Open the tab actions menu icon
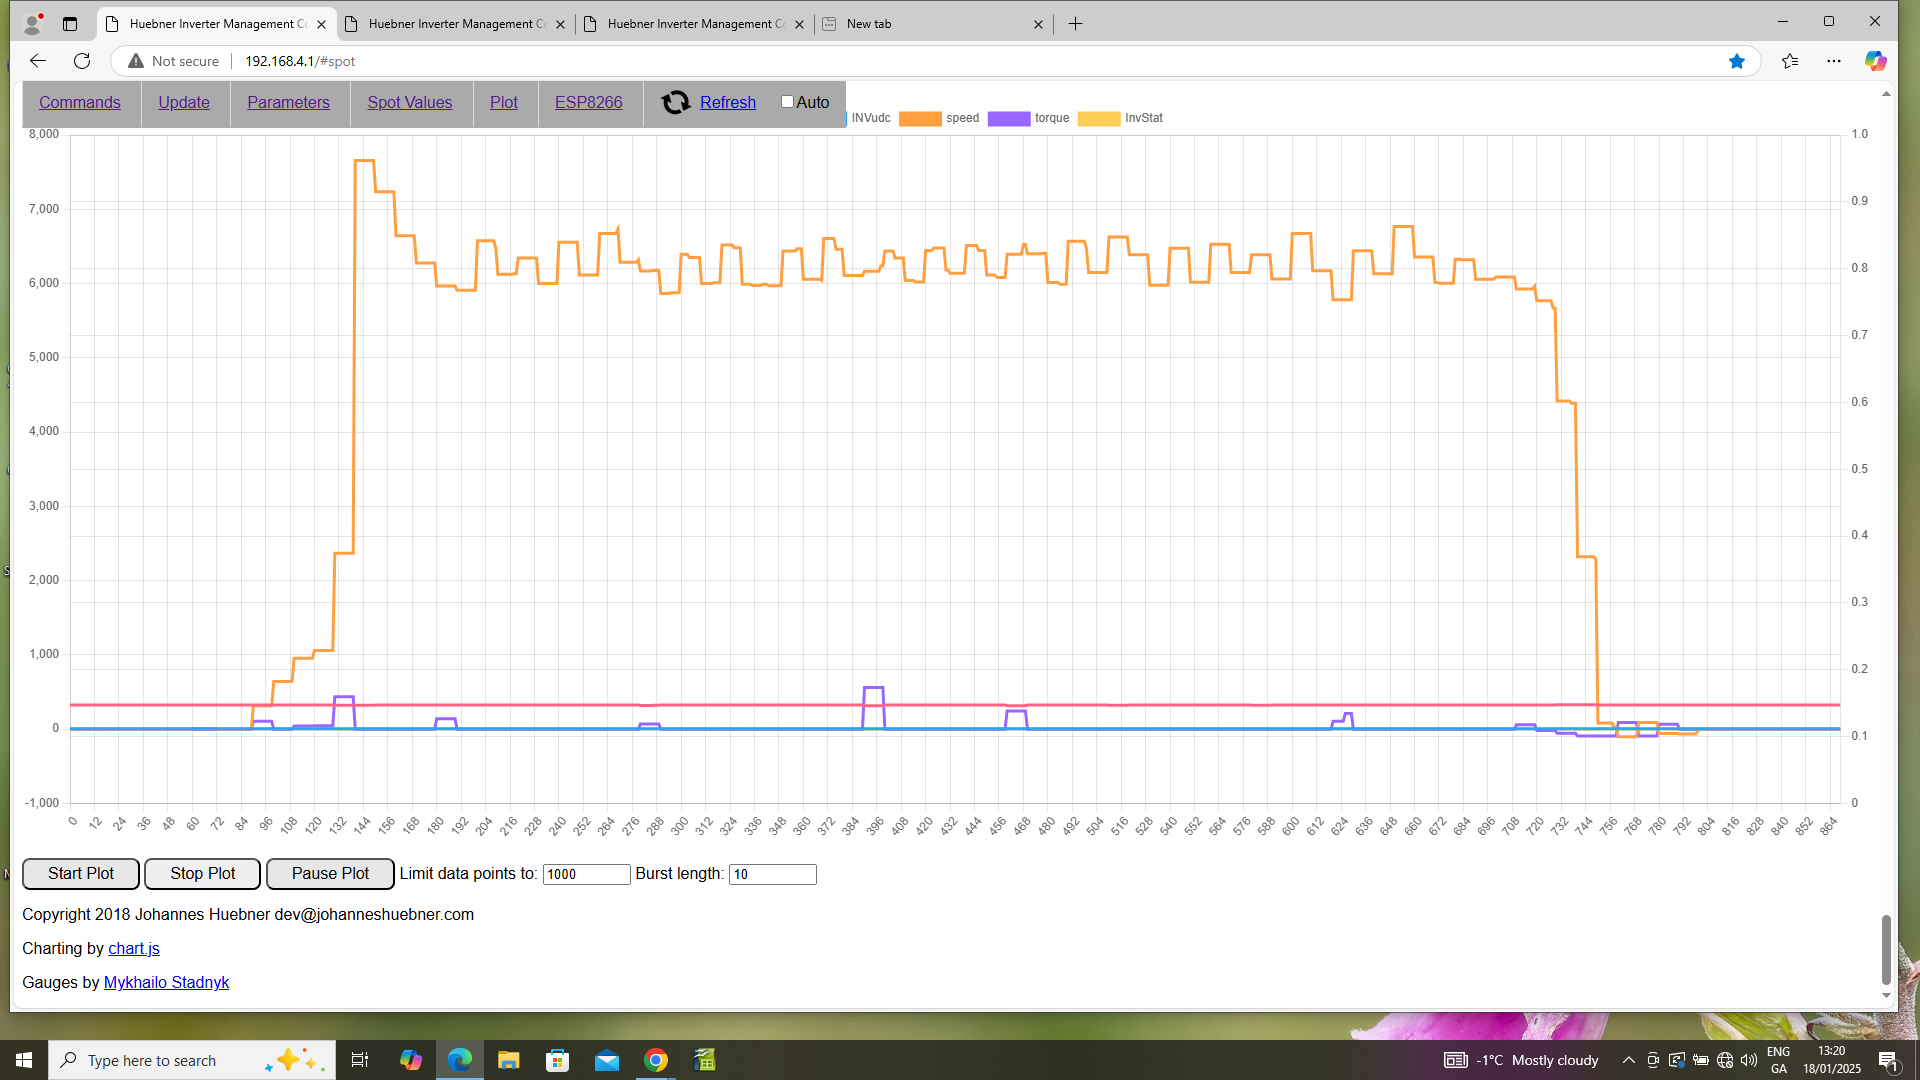 (70, 24)
